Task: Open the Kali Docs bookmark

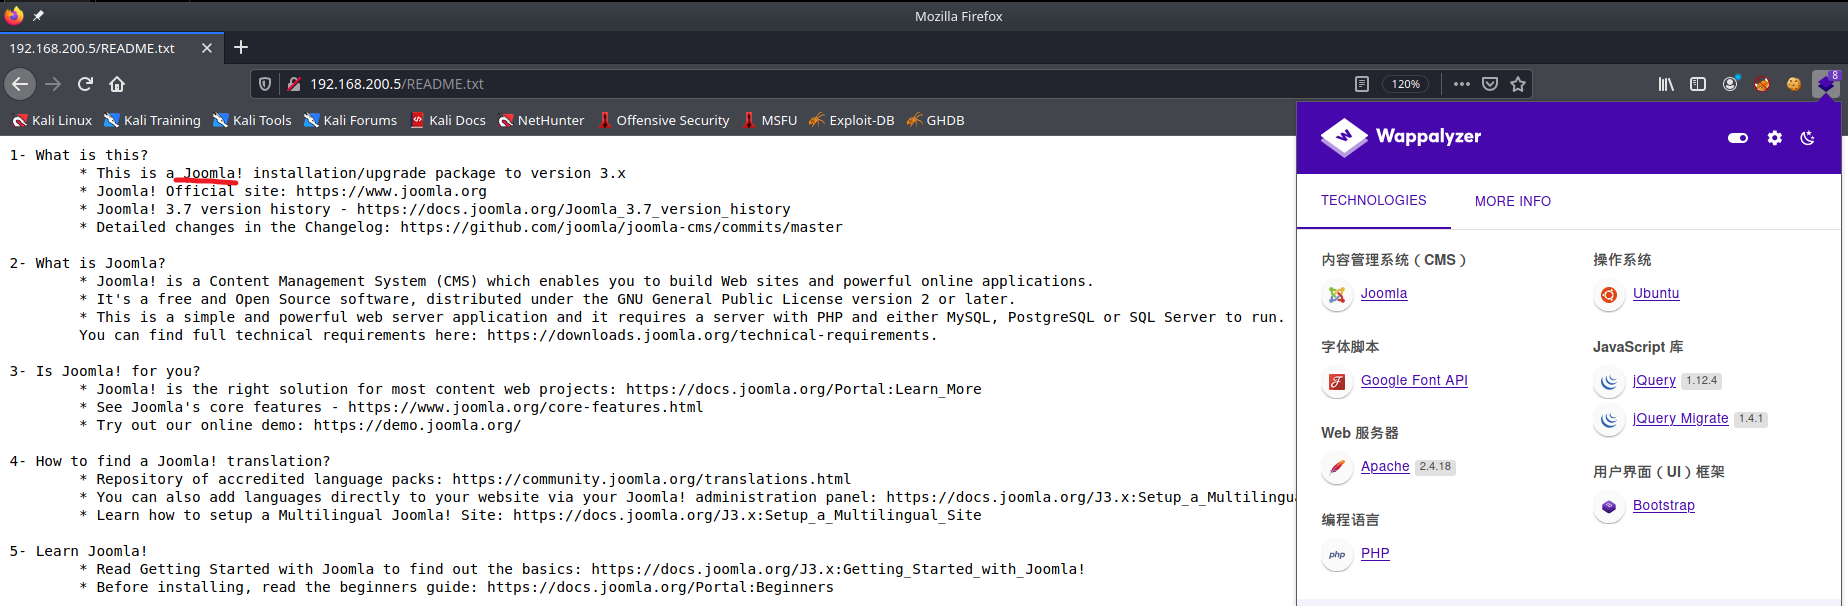Action: (x=448, y=120)
